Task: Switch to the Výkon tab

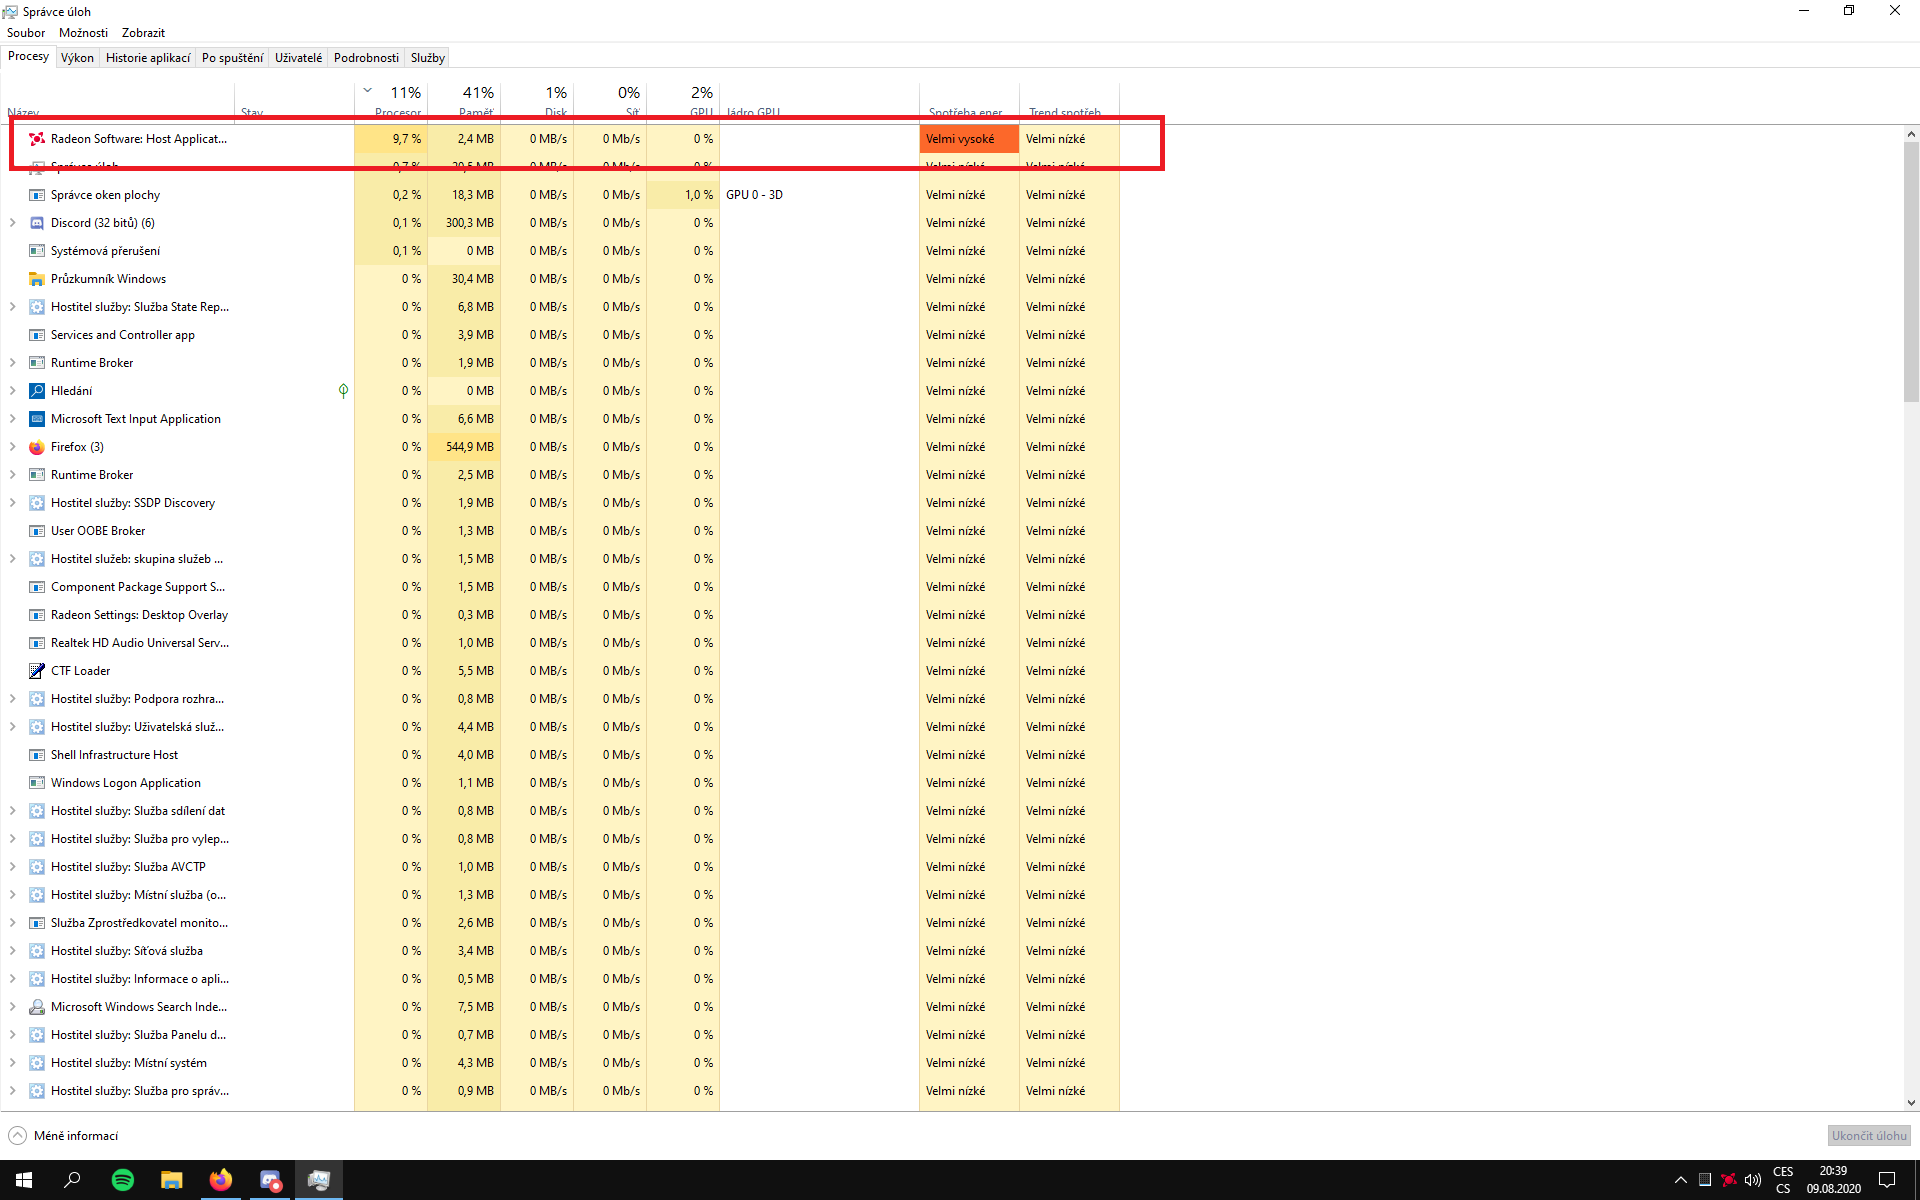Action: pos(77,58)
